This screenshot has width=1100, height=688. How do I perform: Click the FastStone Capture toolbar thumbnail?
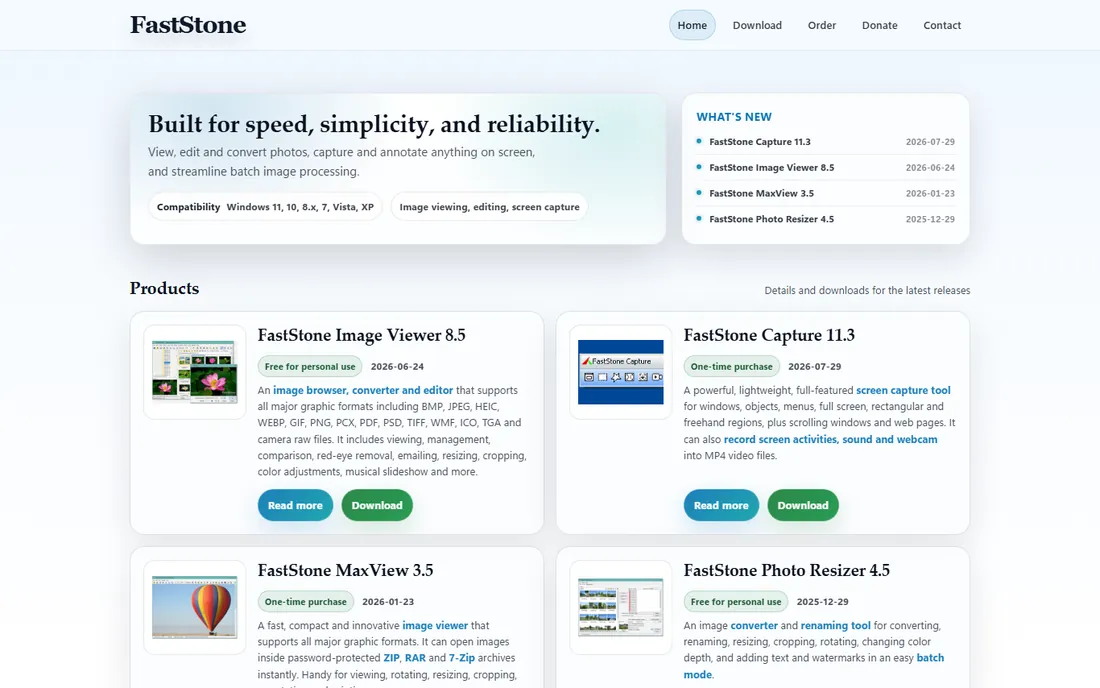click(x=621, y=372)
